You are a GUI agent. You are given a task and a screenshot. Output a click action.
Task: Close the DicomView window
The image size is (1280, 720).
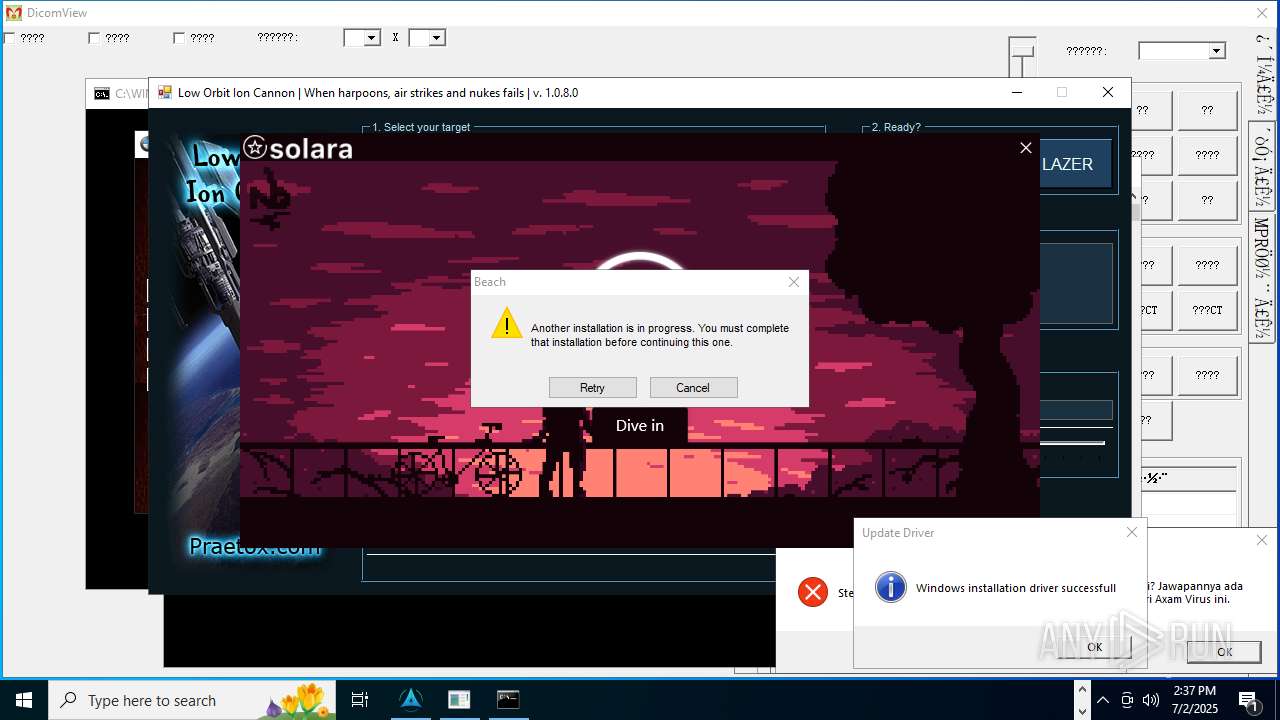[x=1262, y=13]
